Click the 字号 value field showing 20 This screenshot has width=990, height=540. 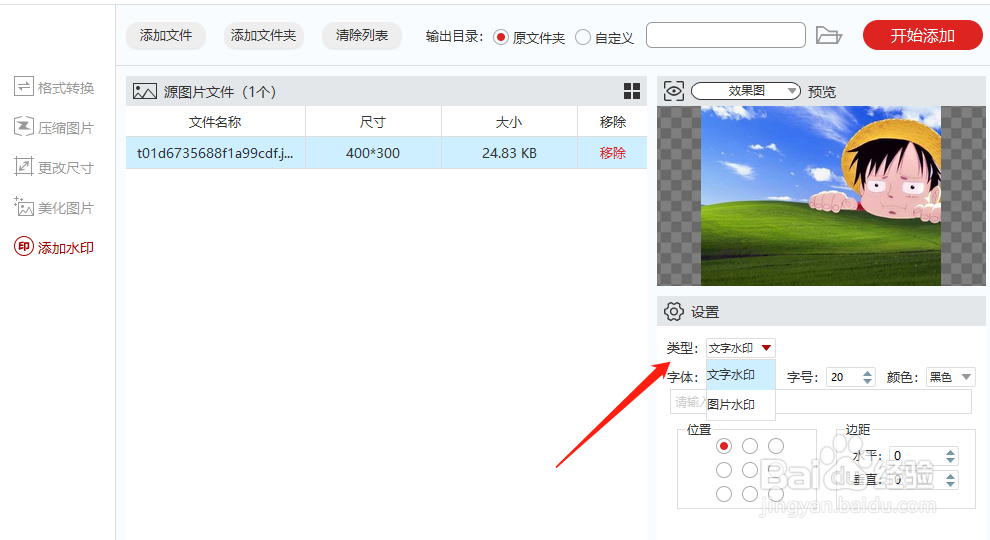coord(844,377)
